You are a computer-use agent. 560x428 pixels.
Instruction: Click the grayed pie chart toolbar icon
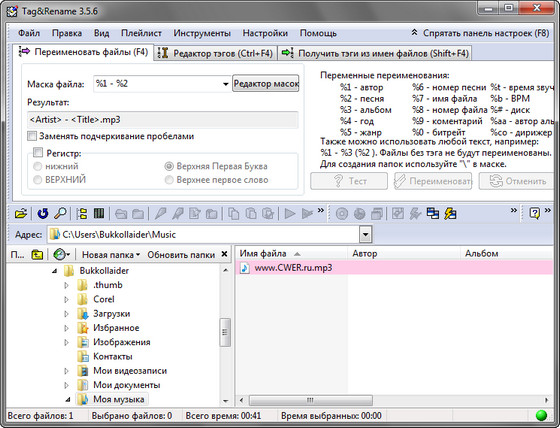[359, 214]
